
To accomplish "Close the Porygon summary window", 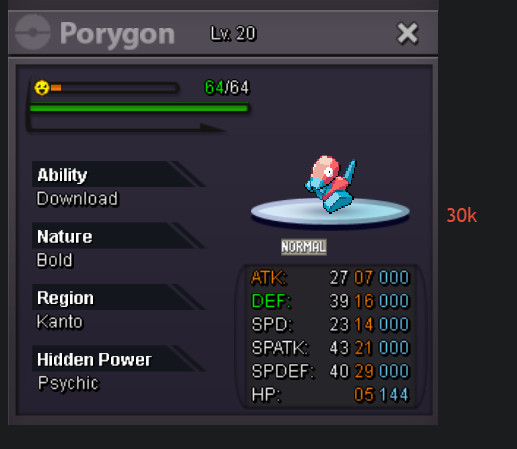I will coord(407,33).
